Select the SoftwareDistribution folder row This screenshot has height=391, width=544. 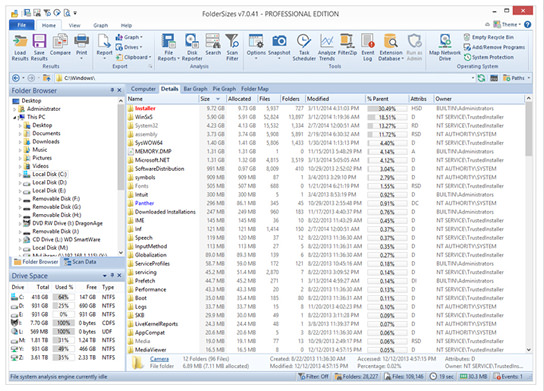click(x=325, y=169)
